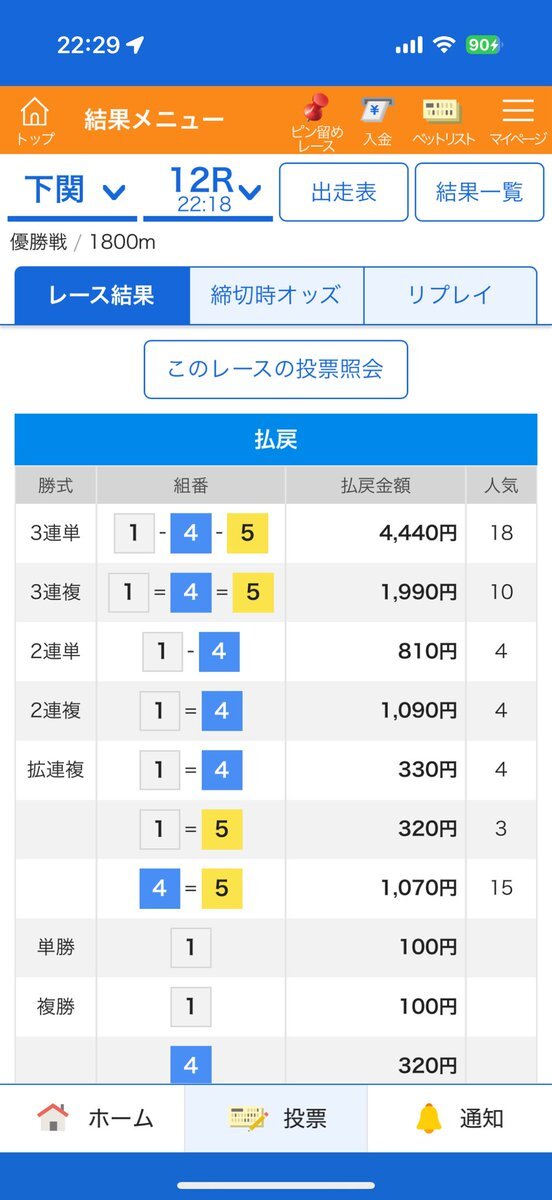The height and width of the screenshot is (1200, 552).
Task: Expand the 下関 venue dropdown
Action: 72,191
